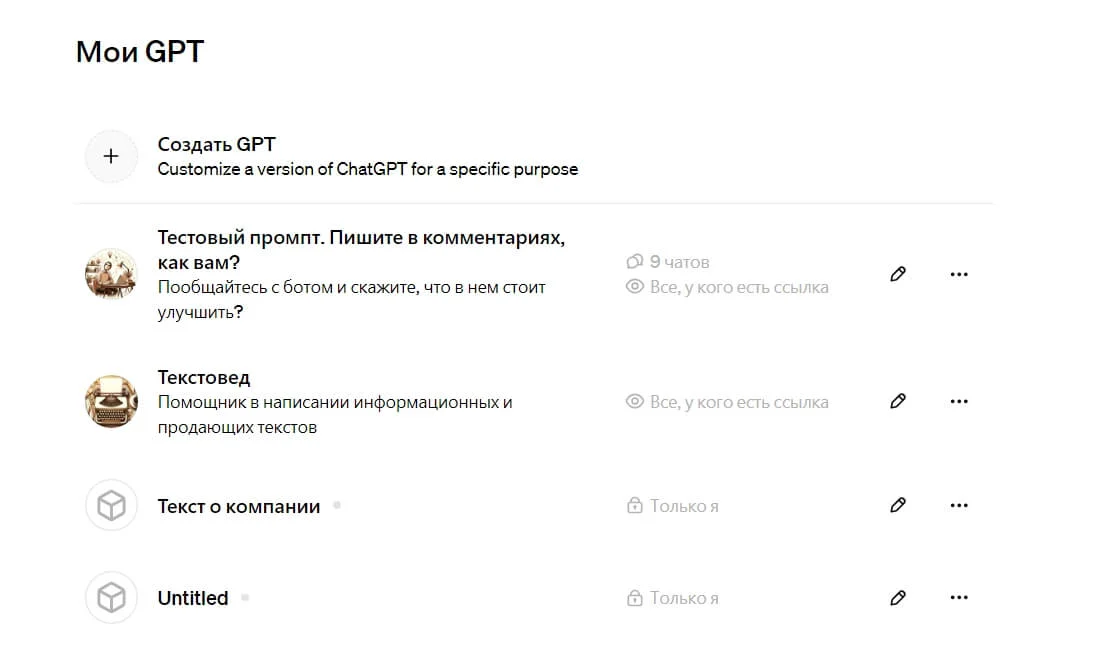Click the lock icon on Untitled row

pos(634,599)
